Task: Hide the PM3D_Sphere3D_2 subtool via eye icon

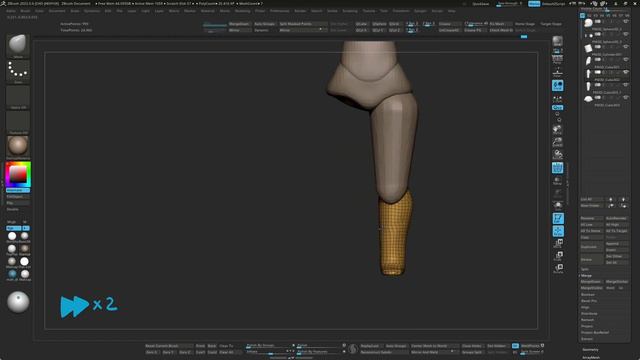Action: [x=626, y=34]
